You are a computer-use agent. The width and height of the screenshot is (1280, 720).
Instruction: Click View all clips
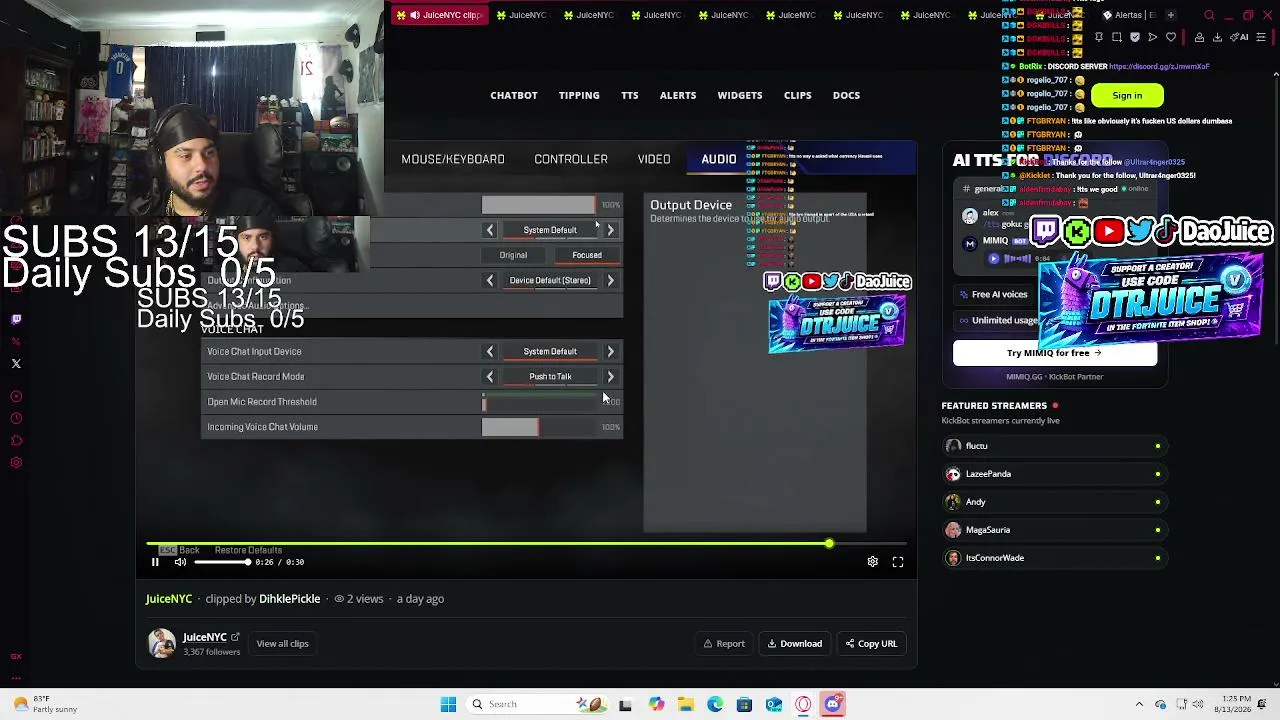282,644
